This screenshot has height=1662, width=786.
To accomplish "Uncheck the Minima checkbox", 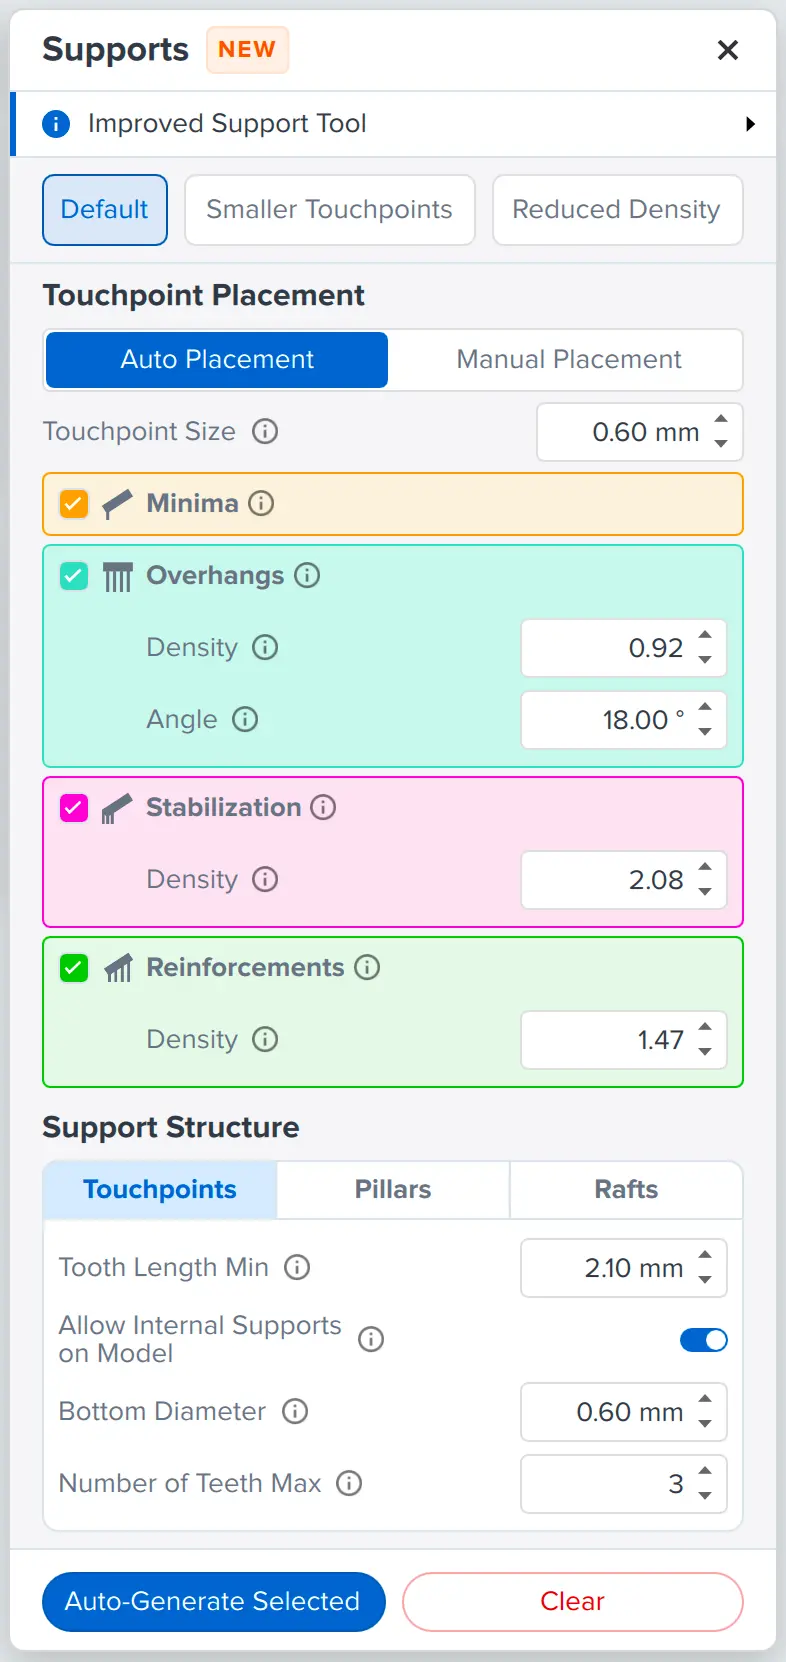I will coord(74,504).
